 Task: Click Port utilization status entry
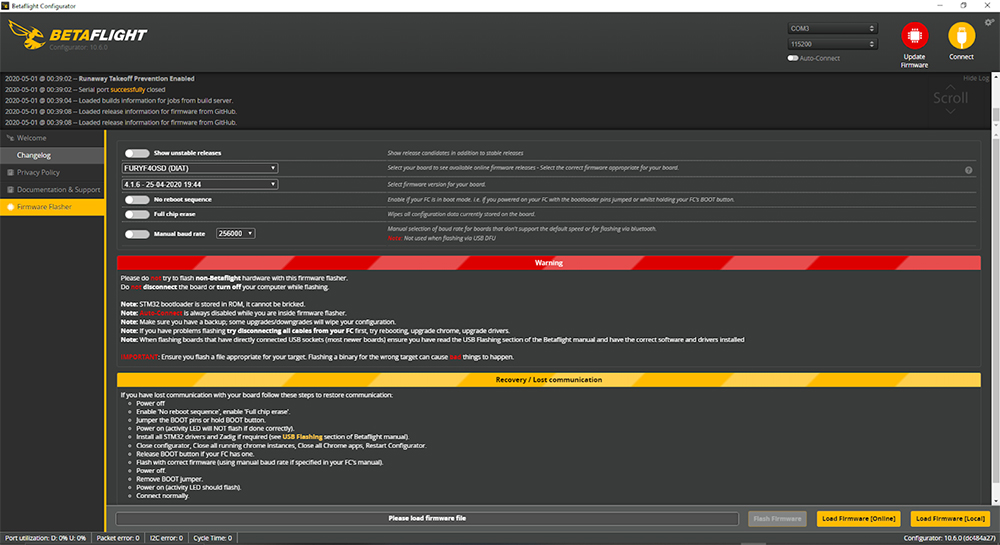pos(45,538)
